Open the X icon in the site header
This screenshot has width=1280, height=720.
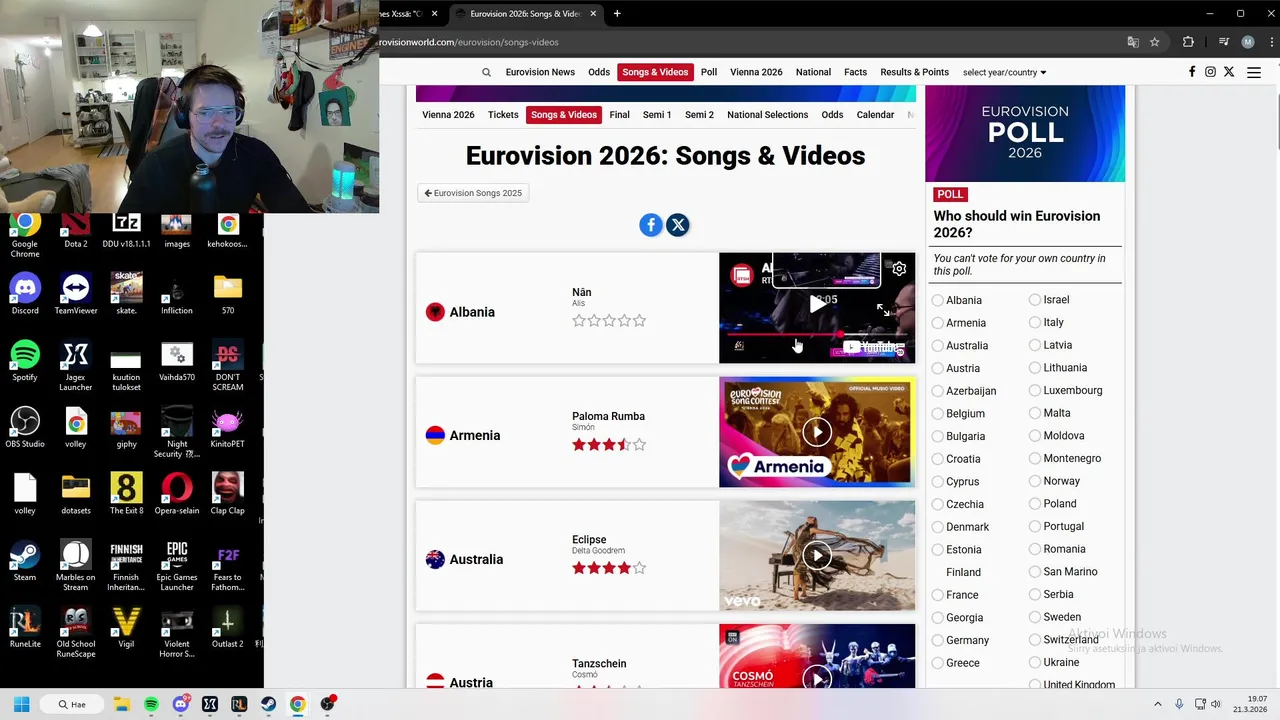(x=1229, y=72)
